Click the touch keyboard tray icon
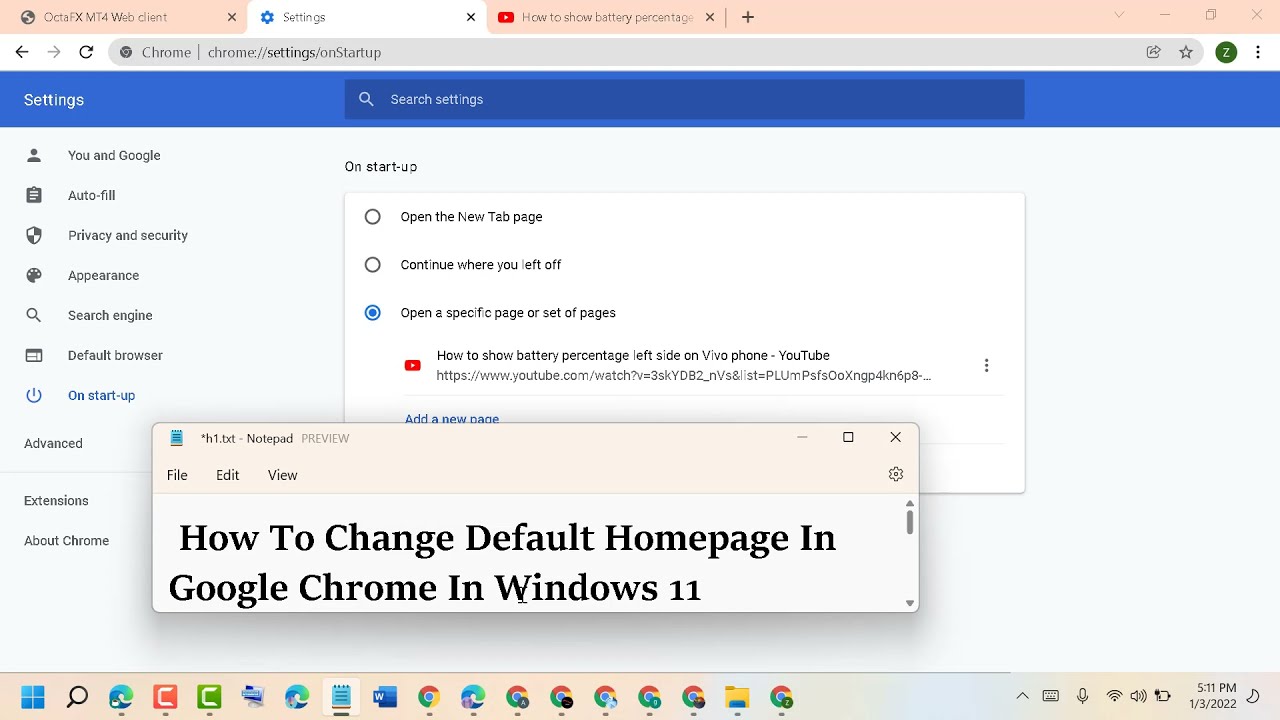Viewport: 1280px width, 720px height. click(x=1051, y=696)
